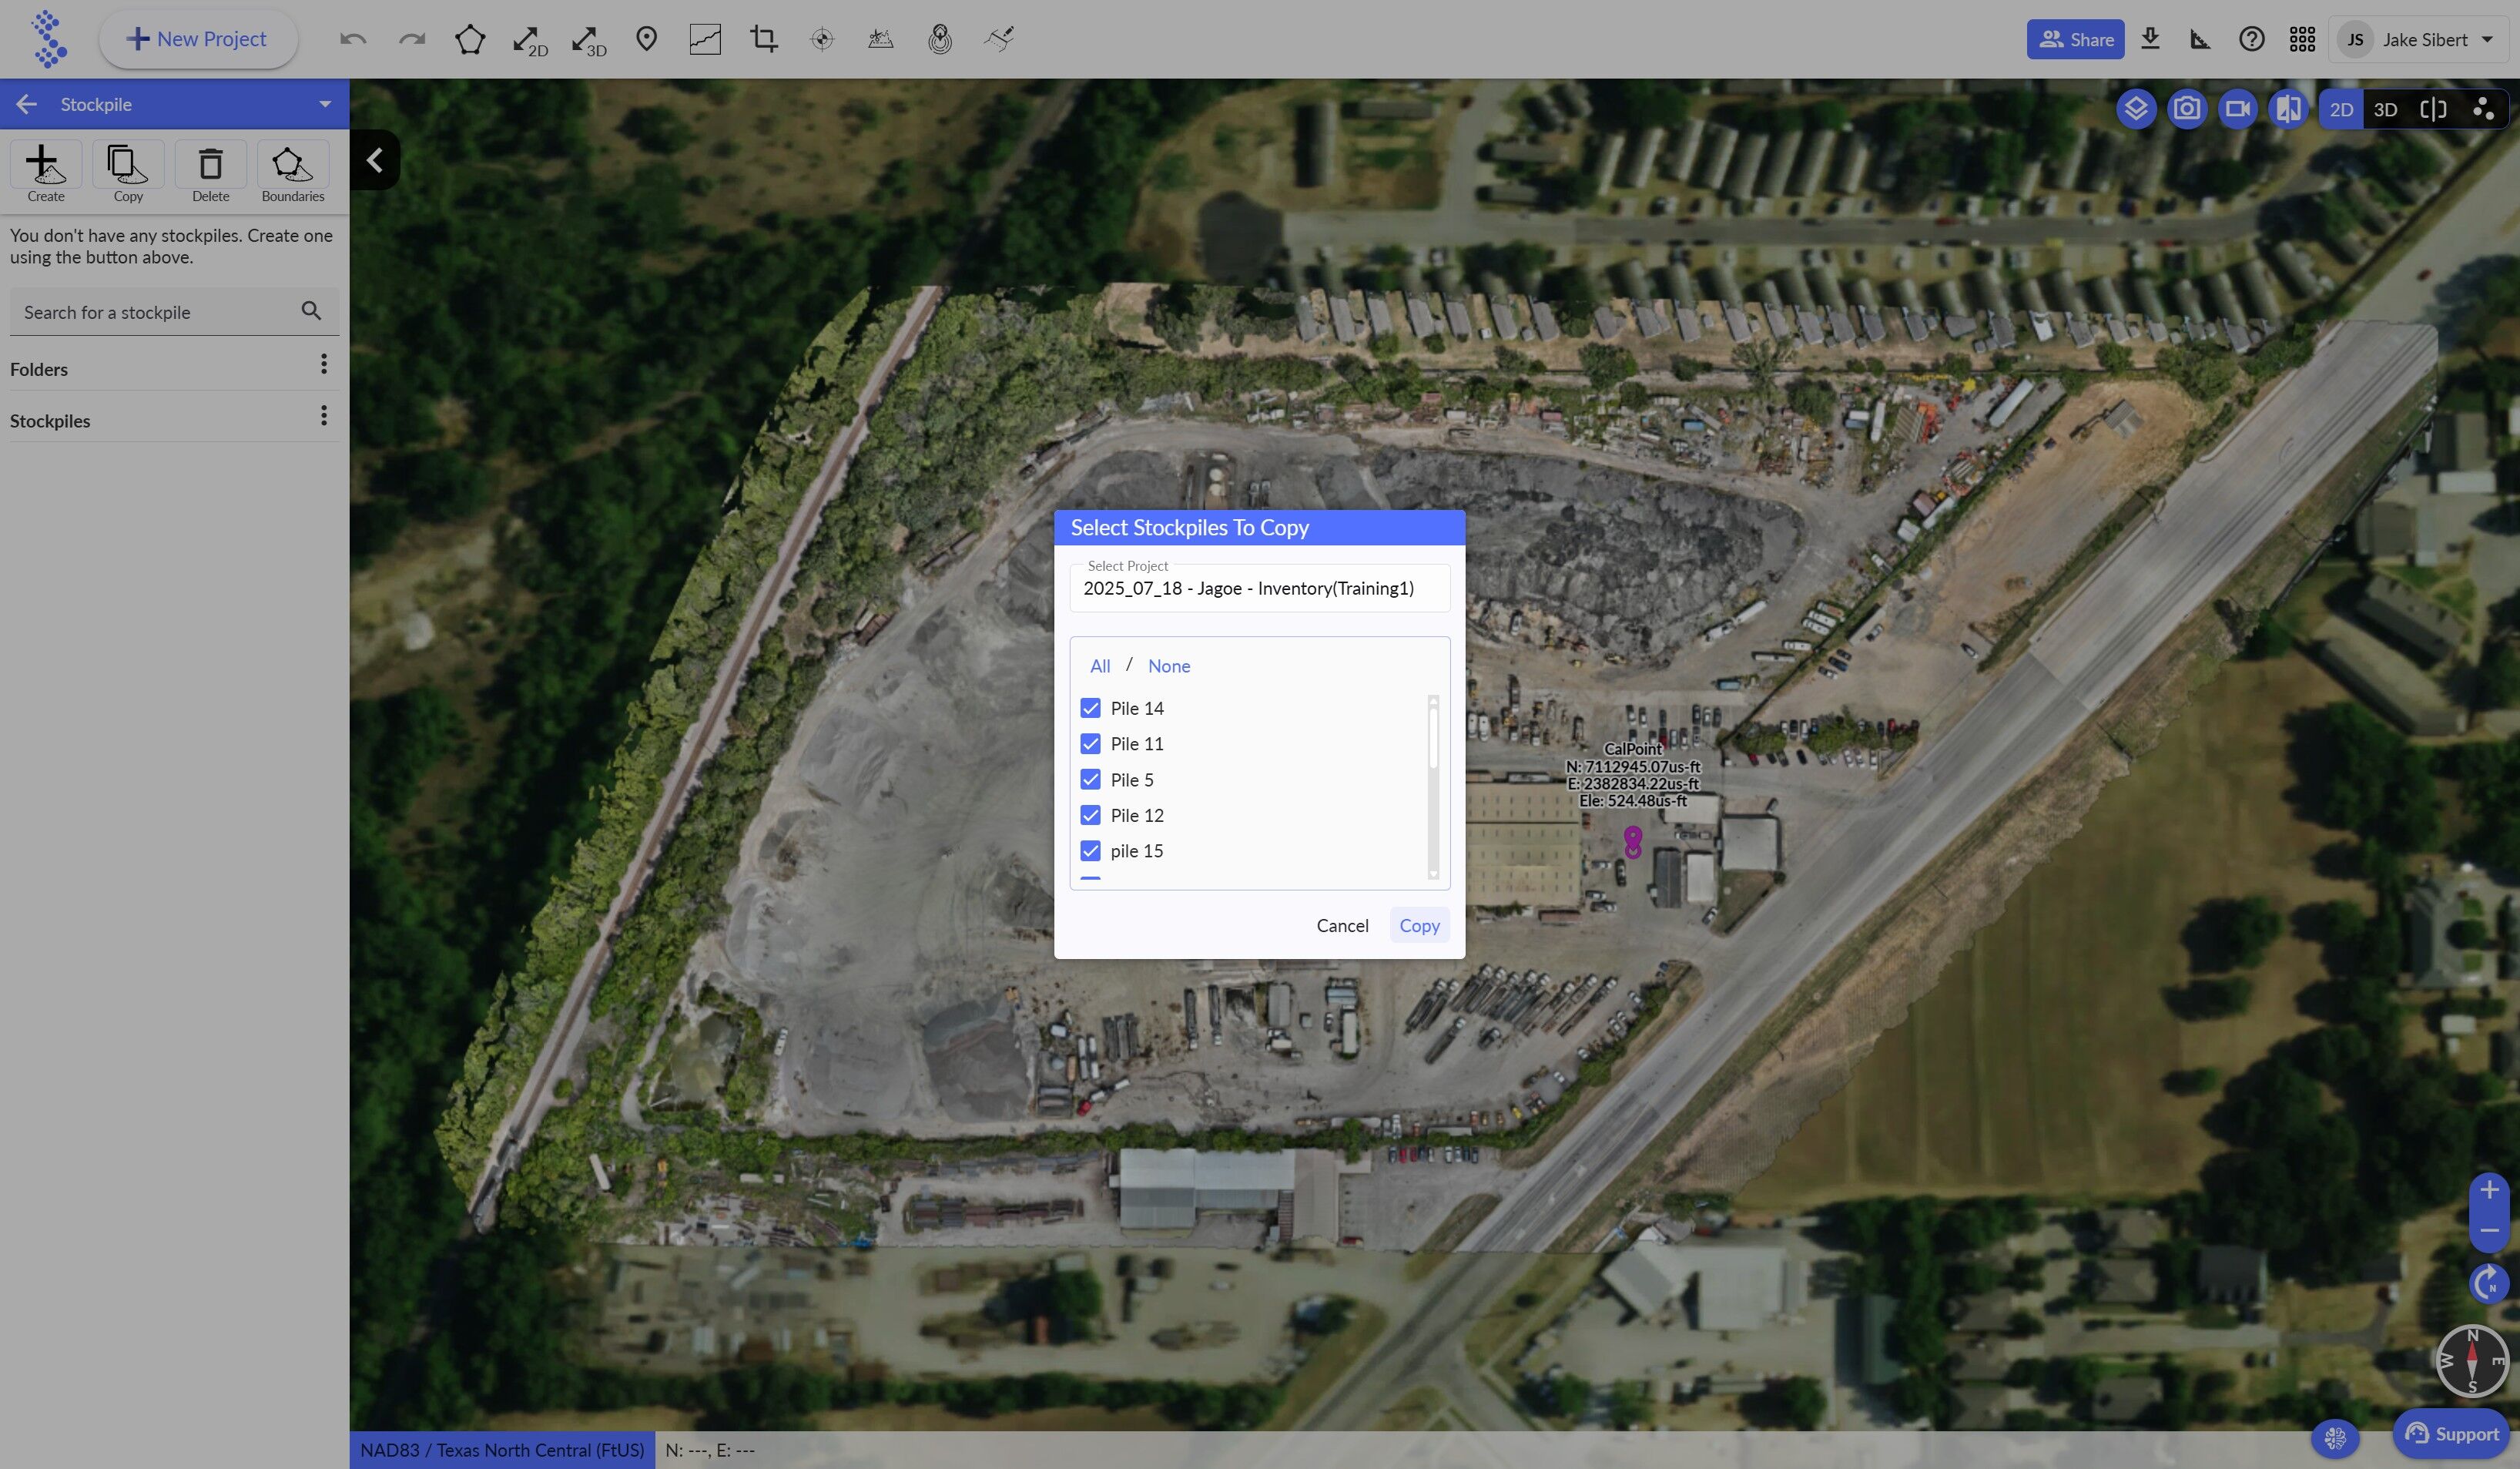
Task: Open the Support chat button
Action: (2450, 1434)
